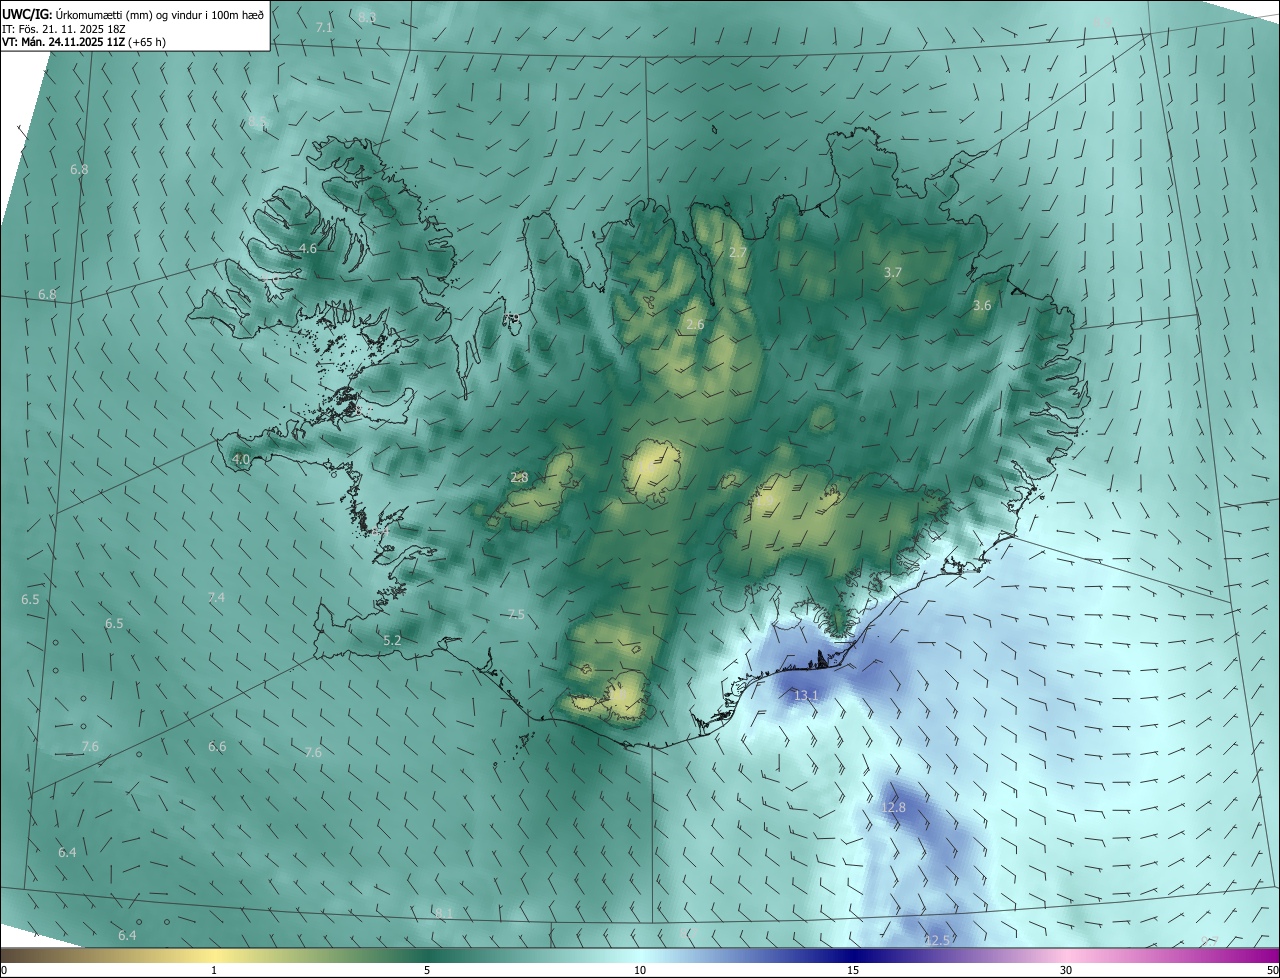
Task: Click the 3.7 value in northeast Iceland
Action: coord(893,272)
